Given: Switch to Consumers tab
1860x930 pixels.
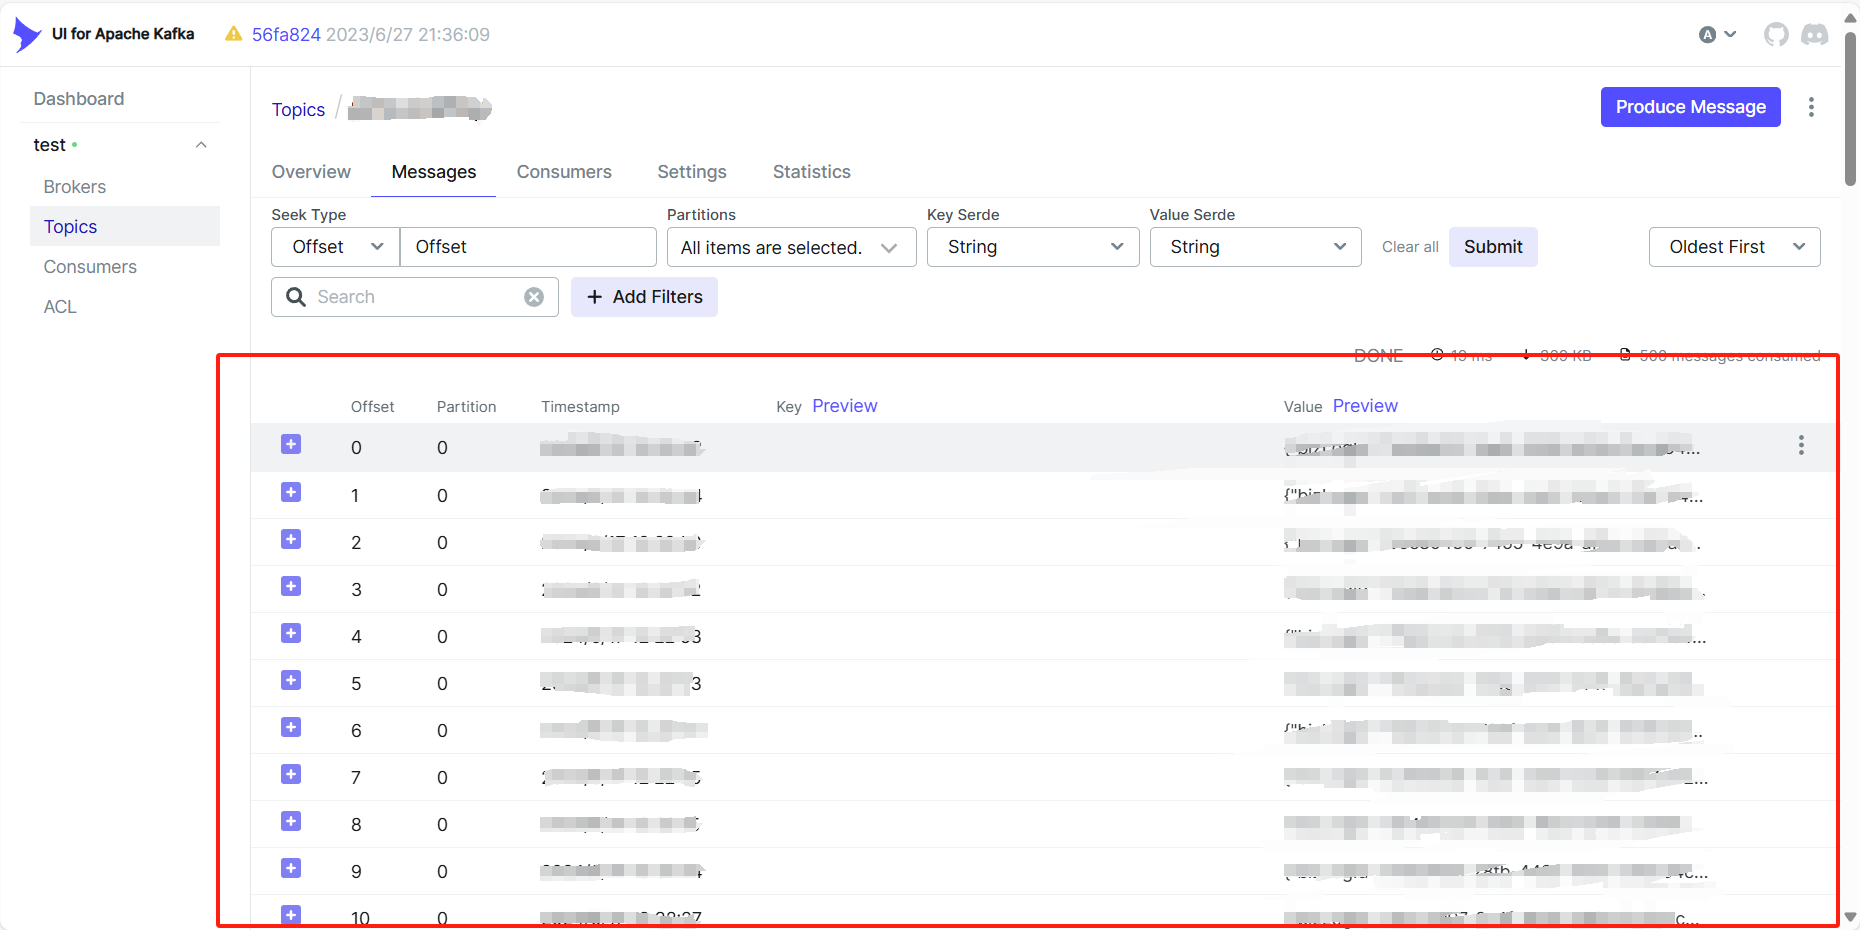Looking at the screenshot, I should coord(564,172).
